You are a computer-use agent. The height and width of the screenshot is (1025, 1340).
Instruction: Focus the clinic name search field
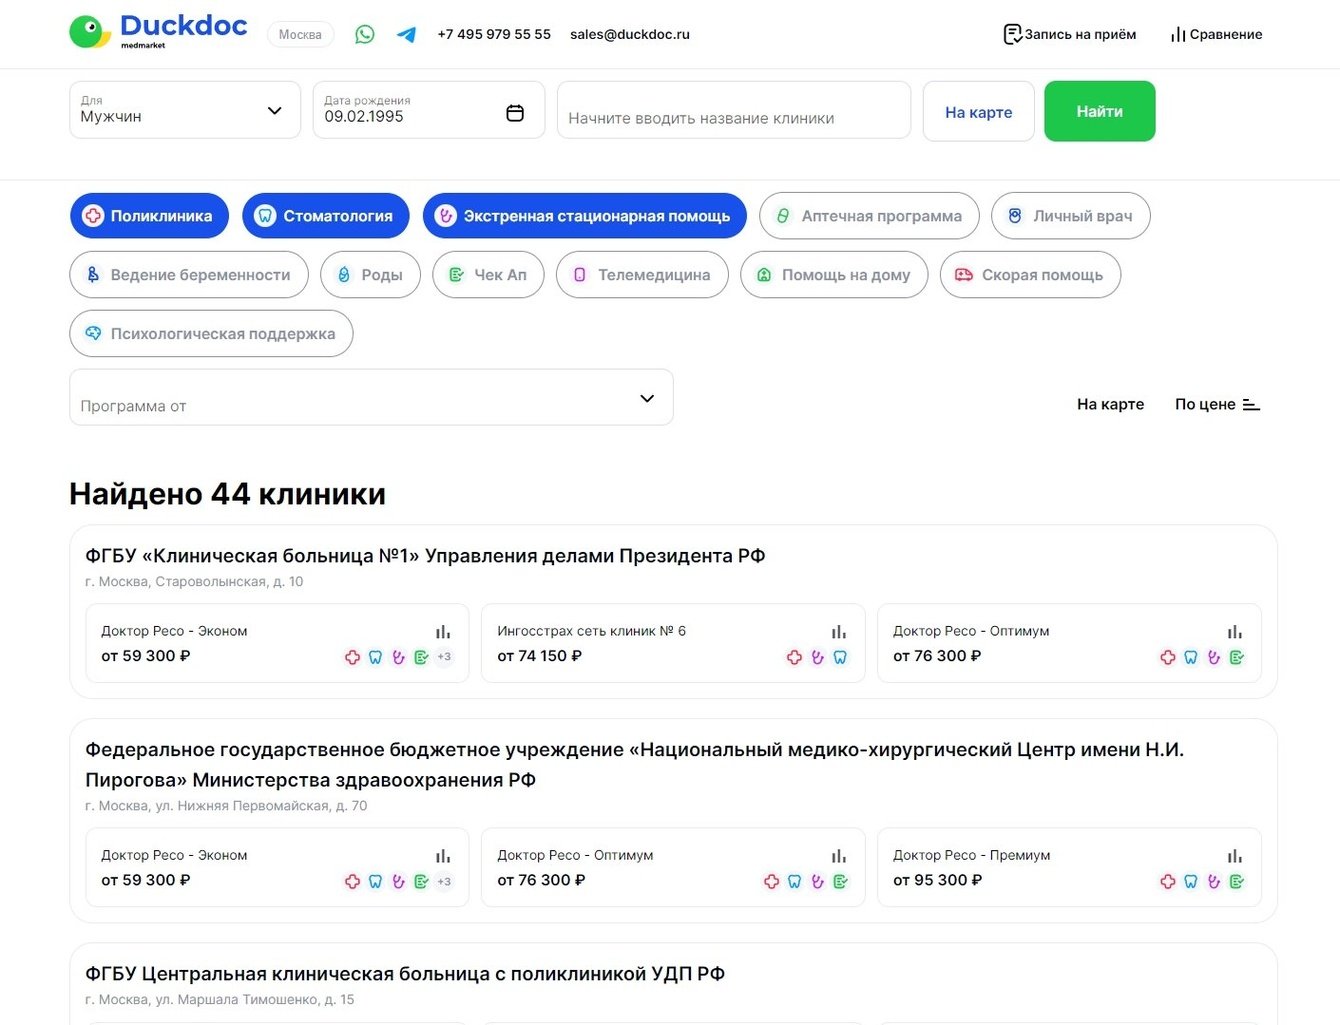(x=733, y=117)
